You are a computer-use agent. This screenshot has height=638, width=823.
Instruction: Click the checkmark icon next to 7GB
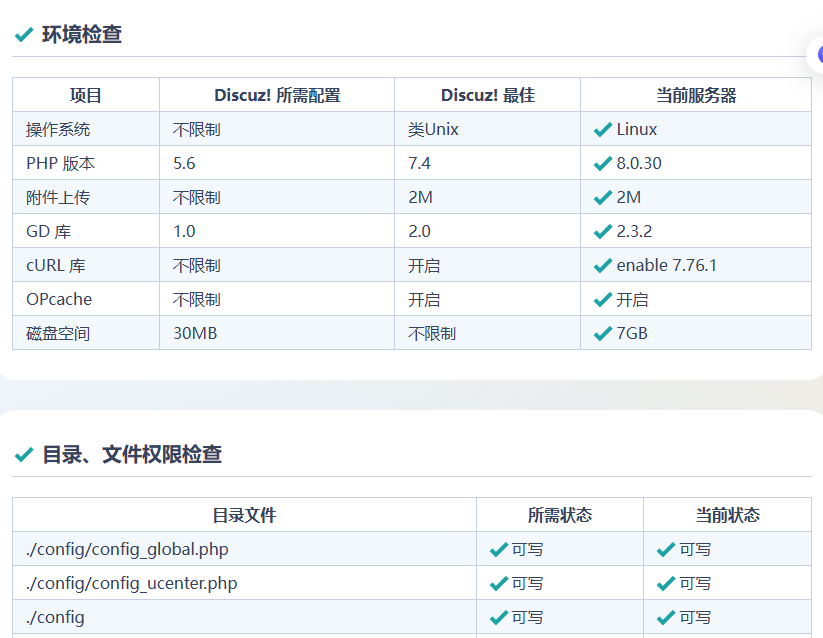(603, 334)
